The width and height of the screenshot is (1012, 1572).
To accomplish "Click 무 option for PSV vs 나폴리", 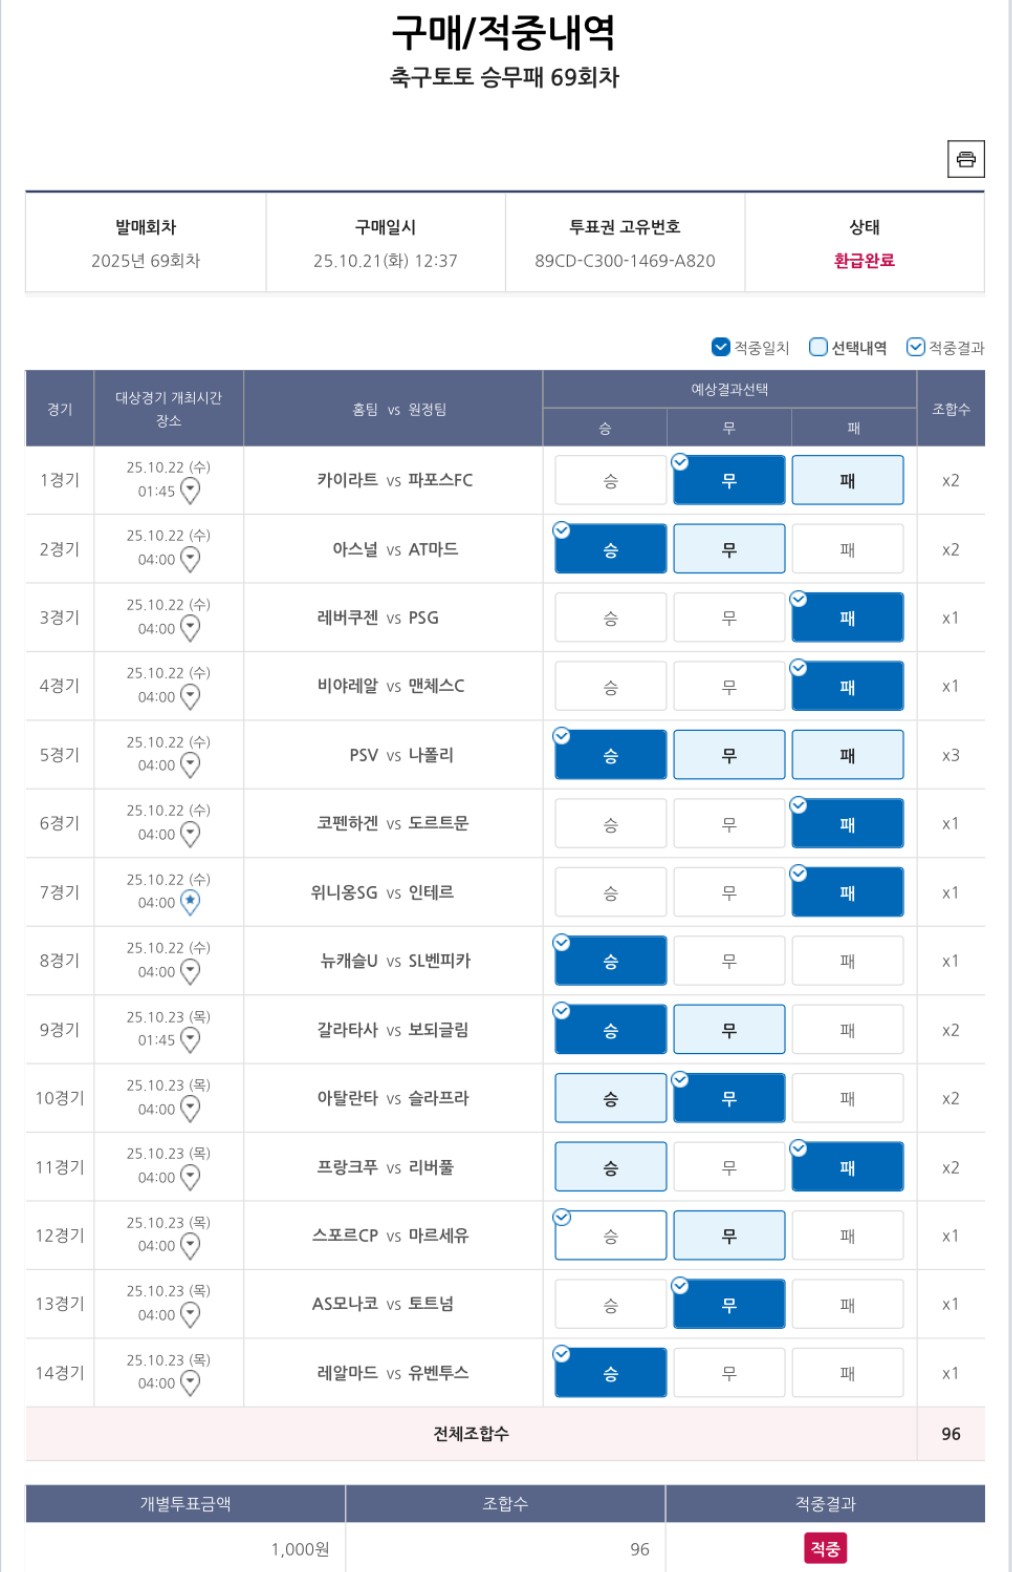I will coord(729,755).
